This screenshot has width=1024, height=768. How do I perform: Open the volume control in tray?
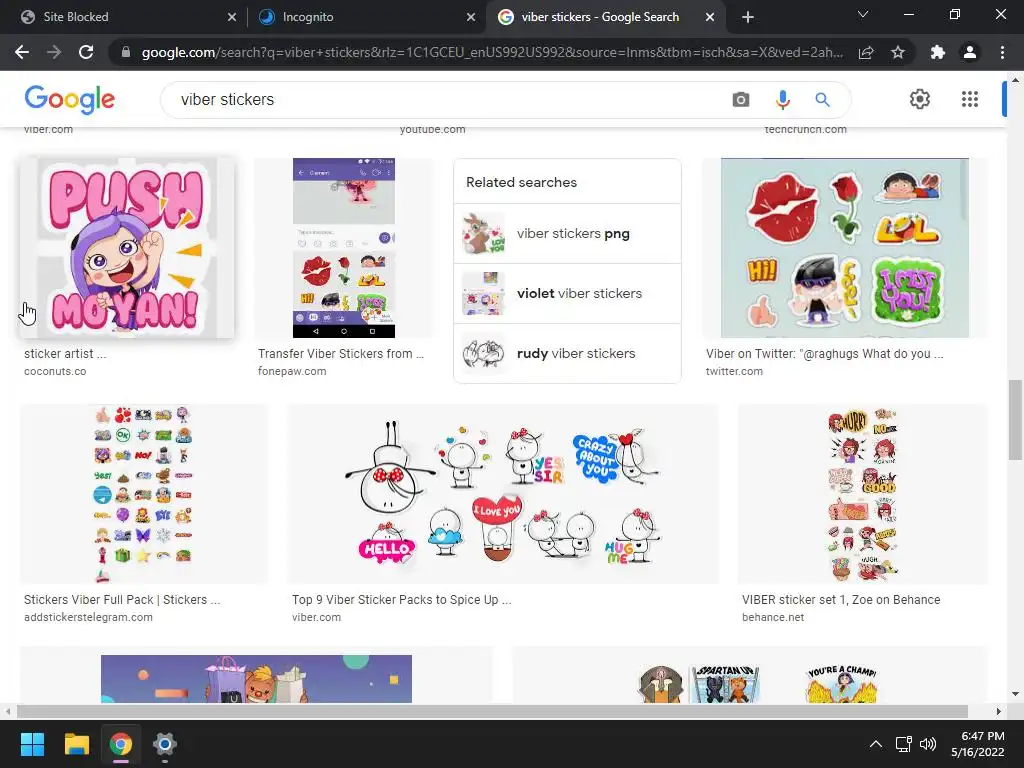click(x=927, y=744)
